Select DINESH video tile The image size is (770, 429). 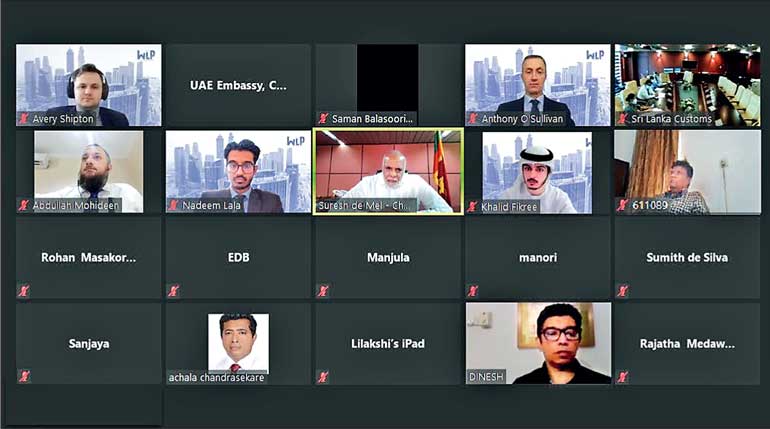pyautogui.click(x=538, y=343)
